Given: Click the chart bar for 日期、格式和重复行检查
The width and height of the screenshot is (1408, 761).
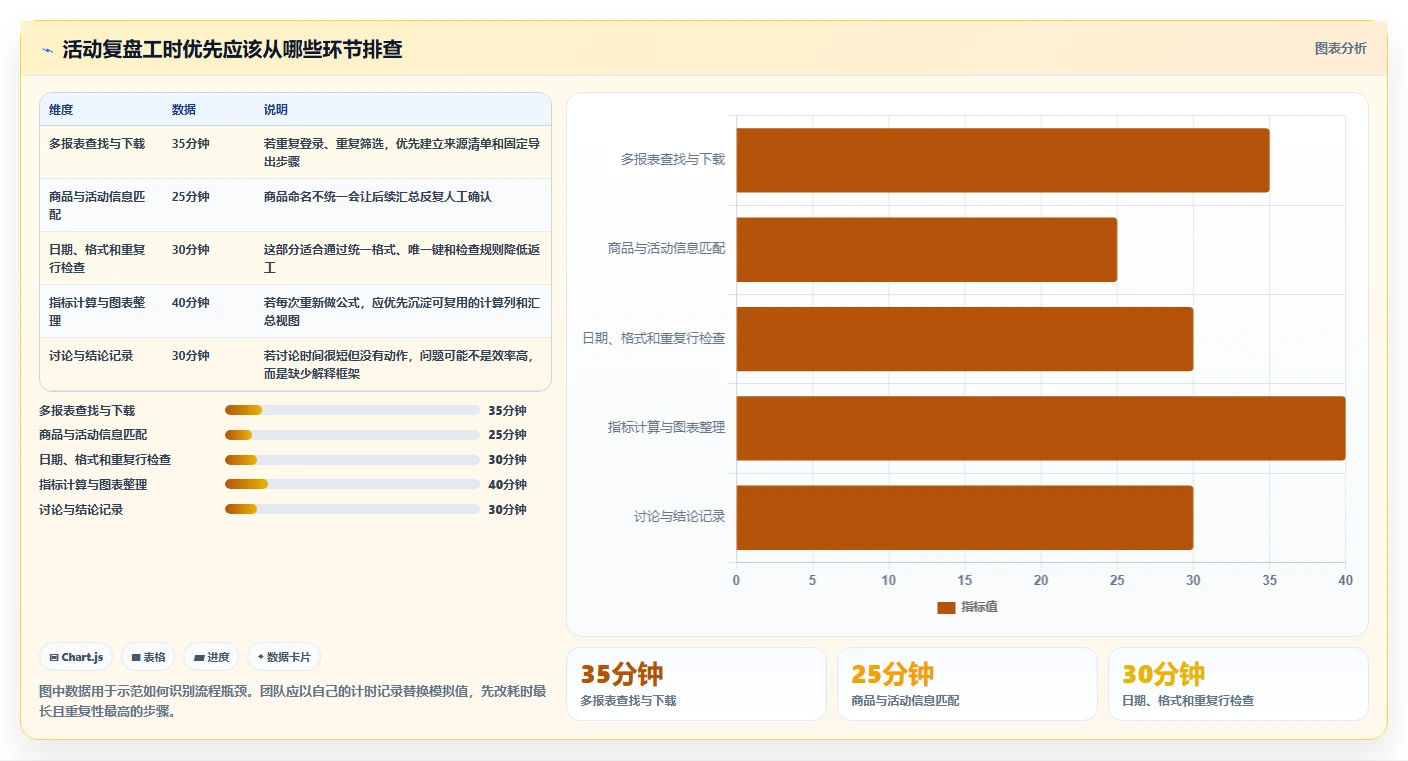Looking at the screenshot, I should coord(965,339).
